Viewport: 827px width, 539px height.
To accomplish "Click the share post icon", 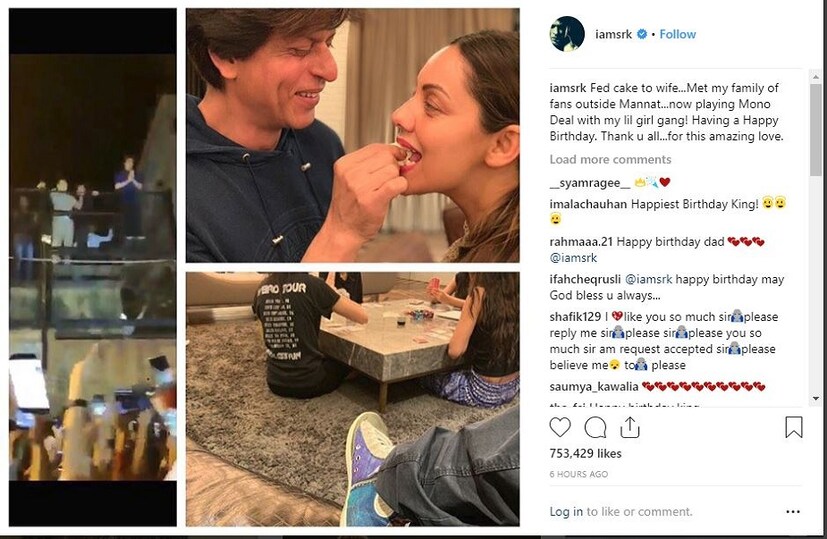I will click(x=630, y=427).
